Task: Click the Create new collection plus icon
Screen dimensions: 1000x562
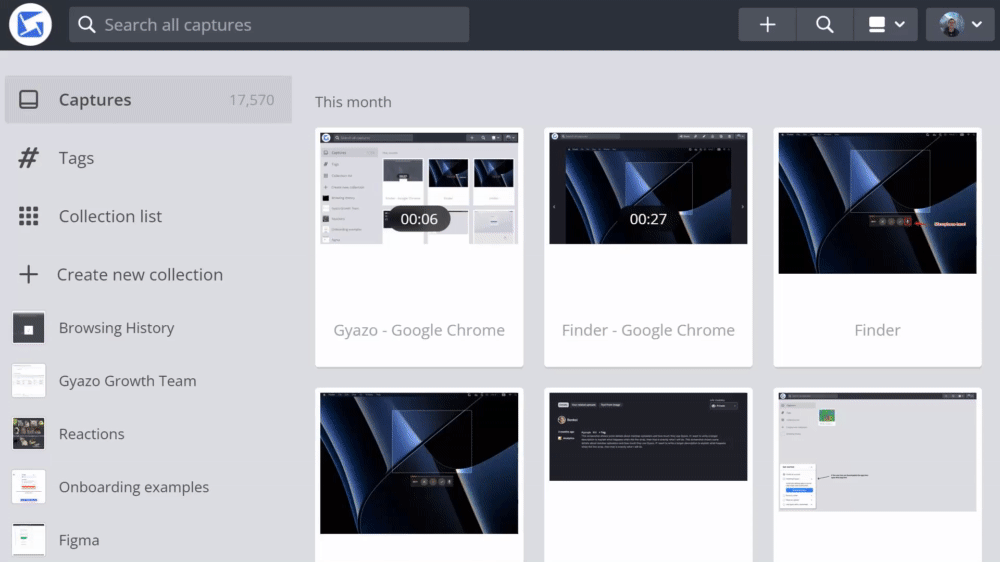Action: pos(29,274)
